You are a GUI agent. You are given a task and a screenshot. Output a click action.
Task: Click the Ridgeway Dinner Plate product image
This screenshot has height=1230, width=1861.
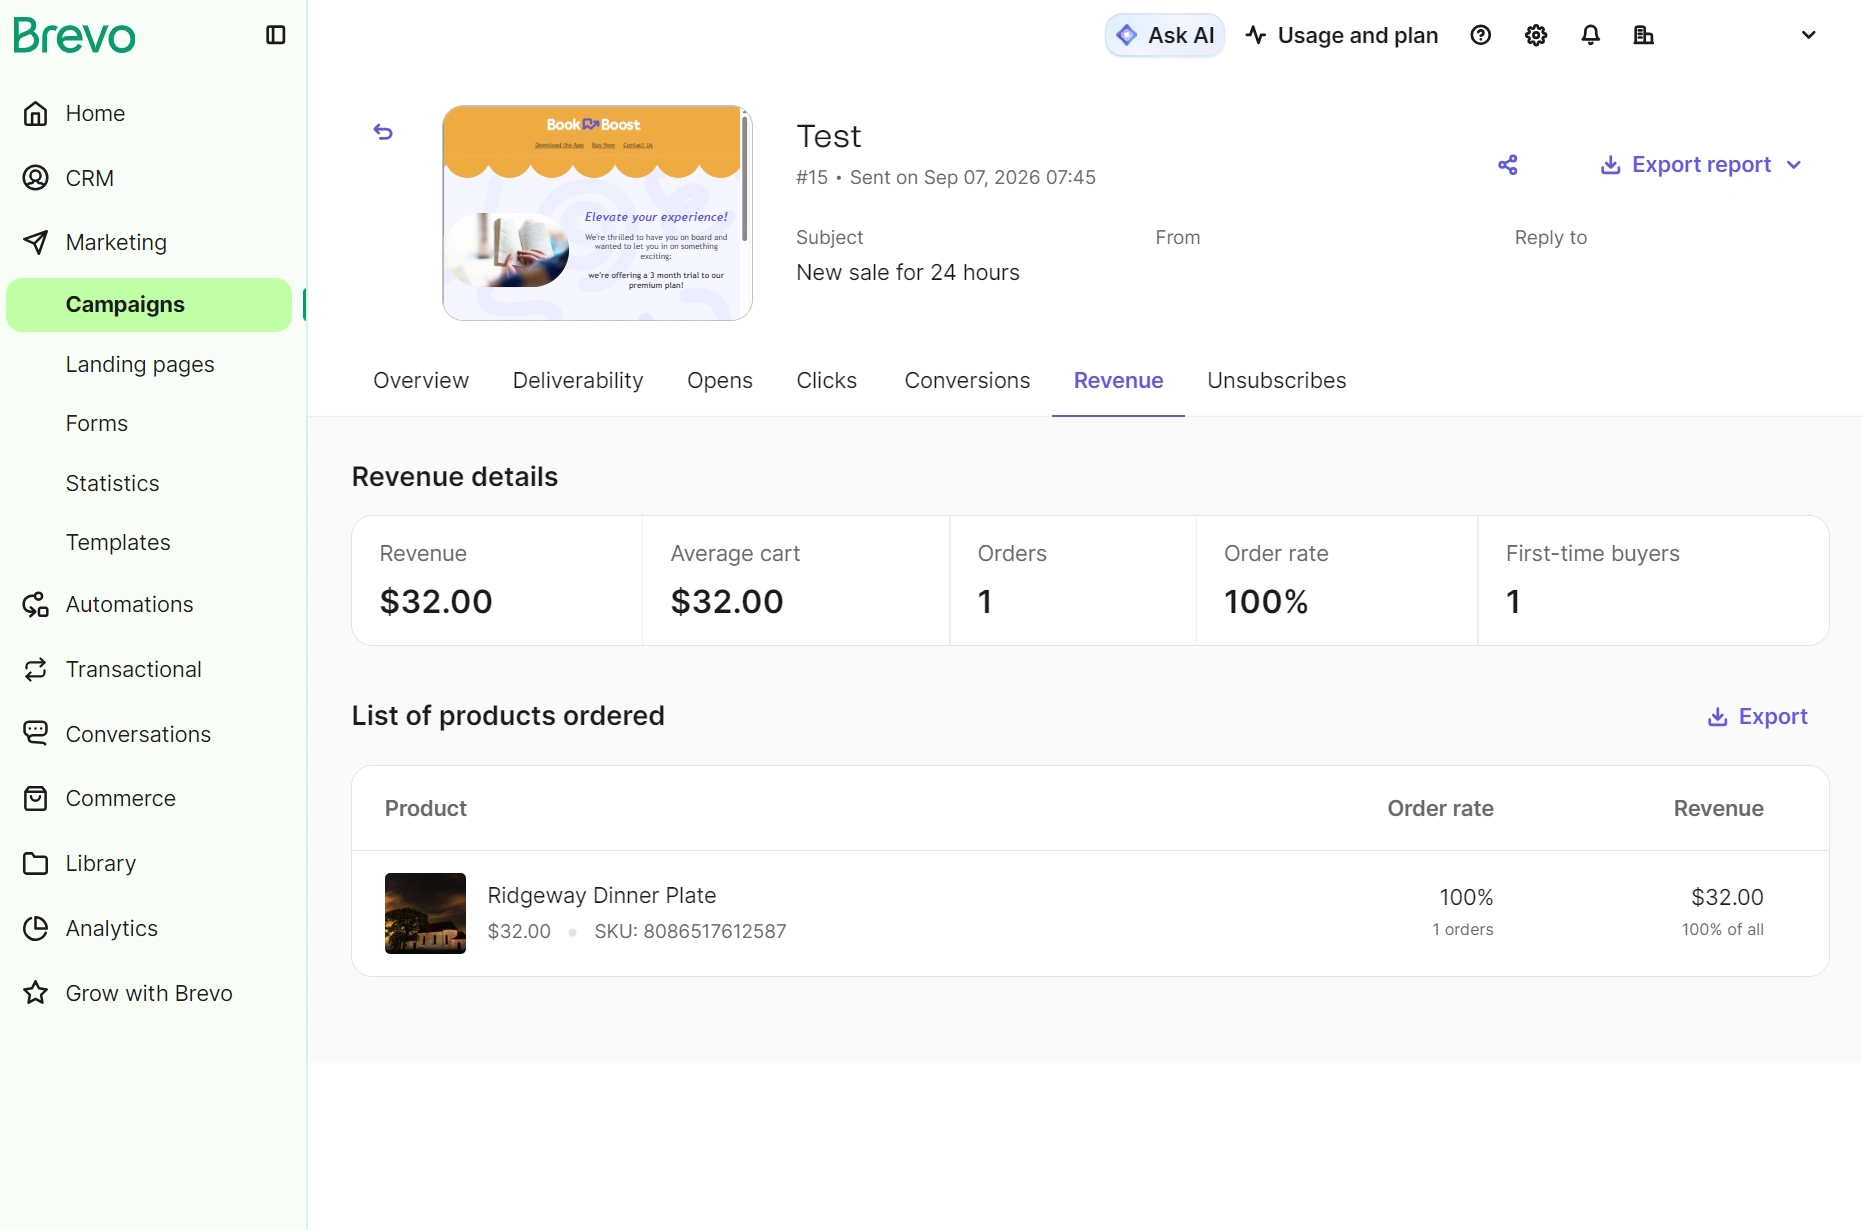425,913
